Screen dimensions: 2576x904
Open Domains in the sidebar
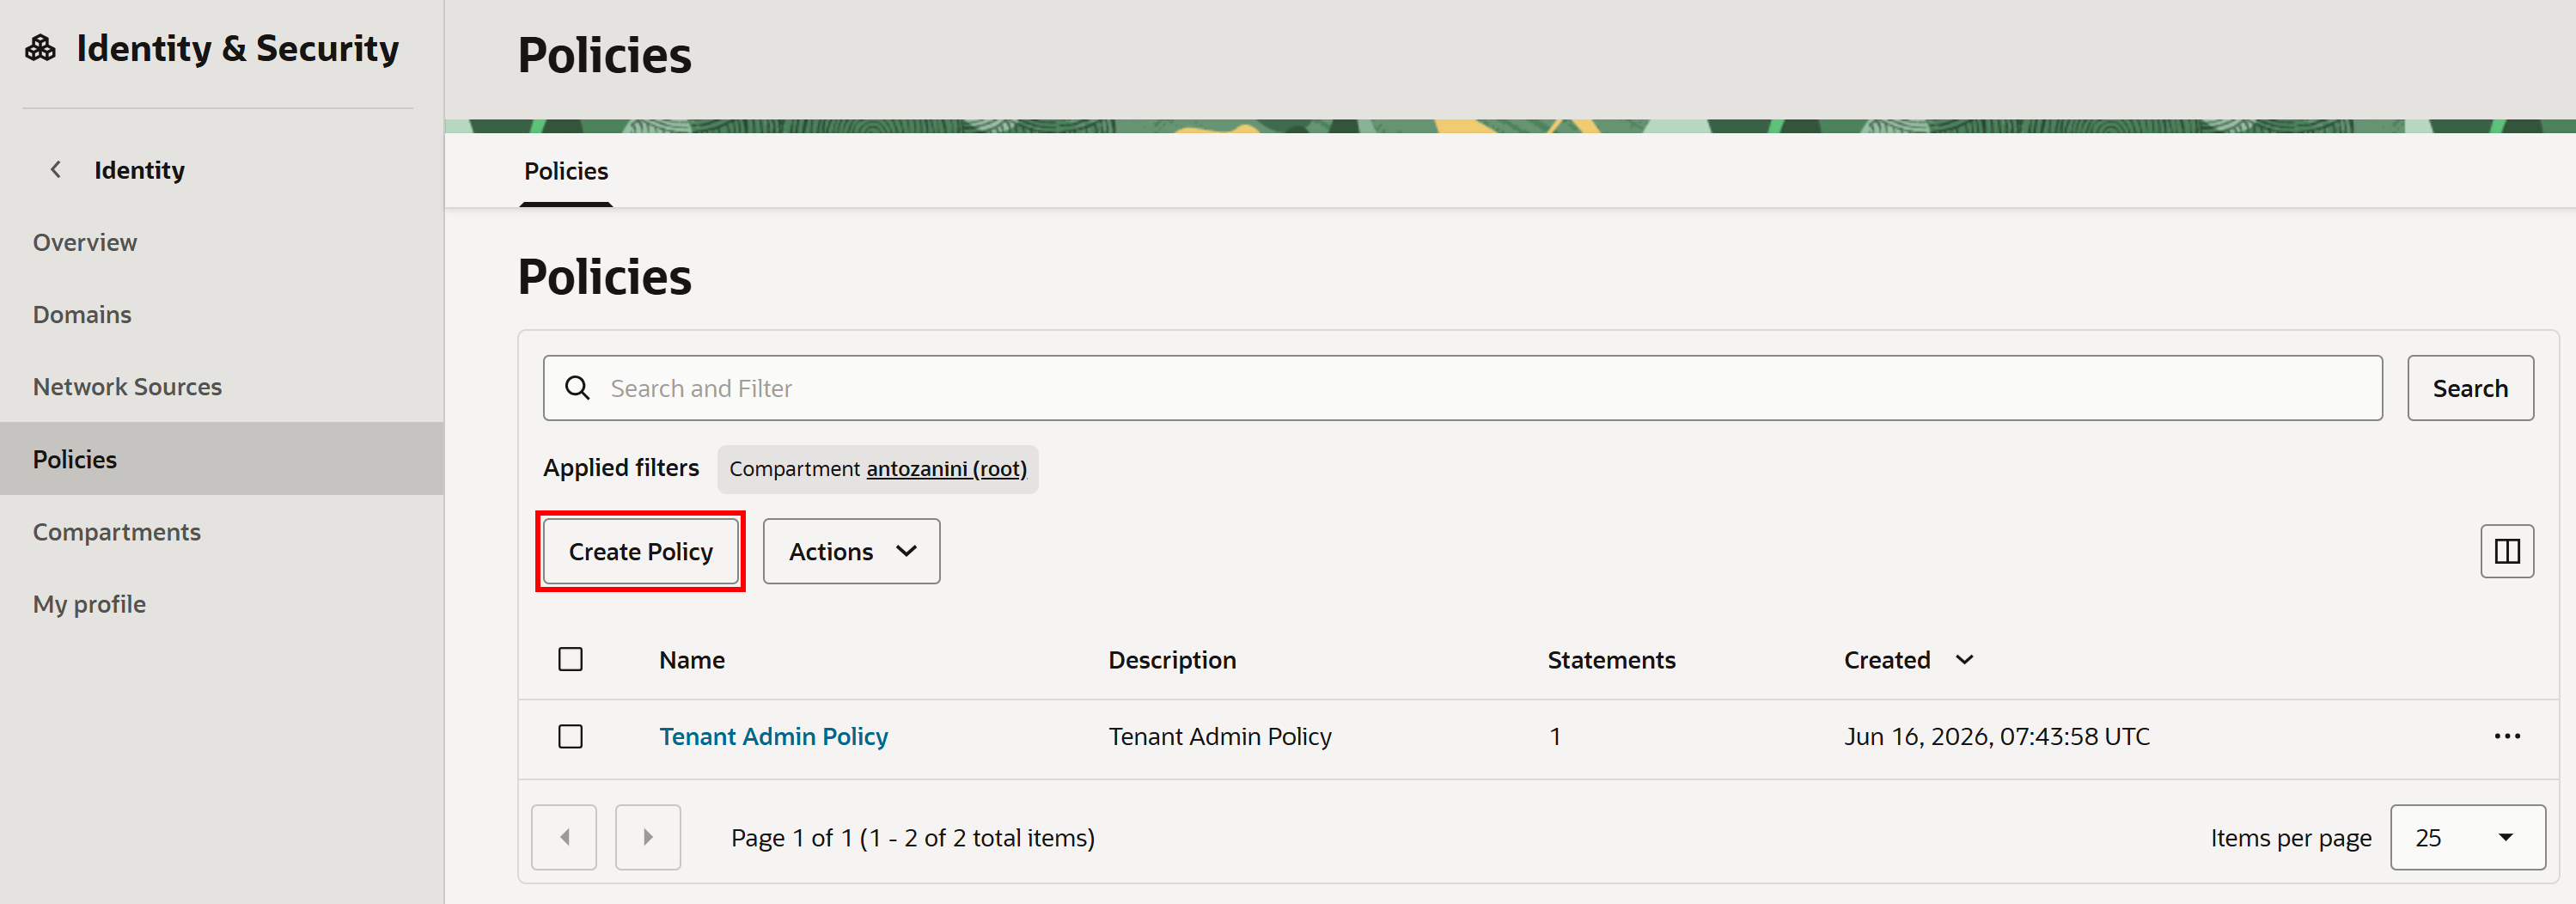coord(82,314)
